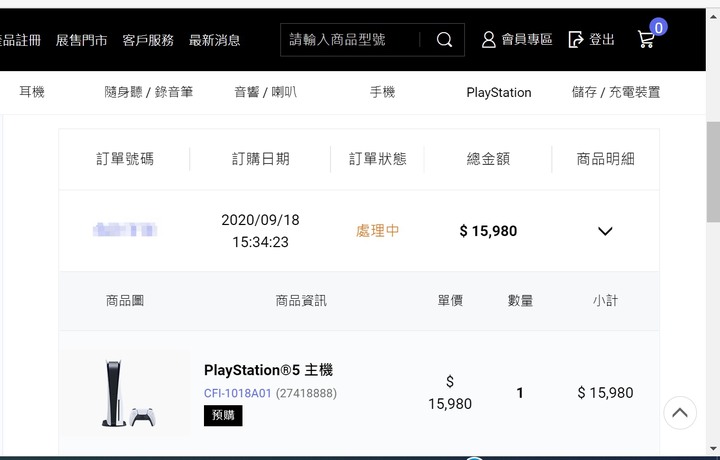Click the logout door icon
This screenshot has height=460, width=720.
click(x=575, y=40)
